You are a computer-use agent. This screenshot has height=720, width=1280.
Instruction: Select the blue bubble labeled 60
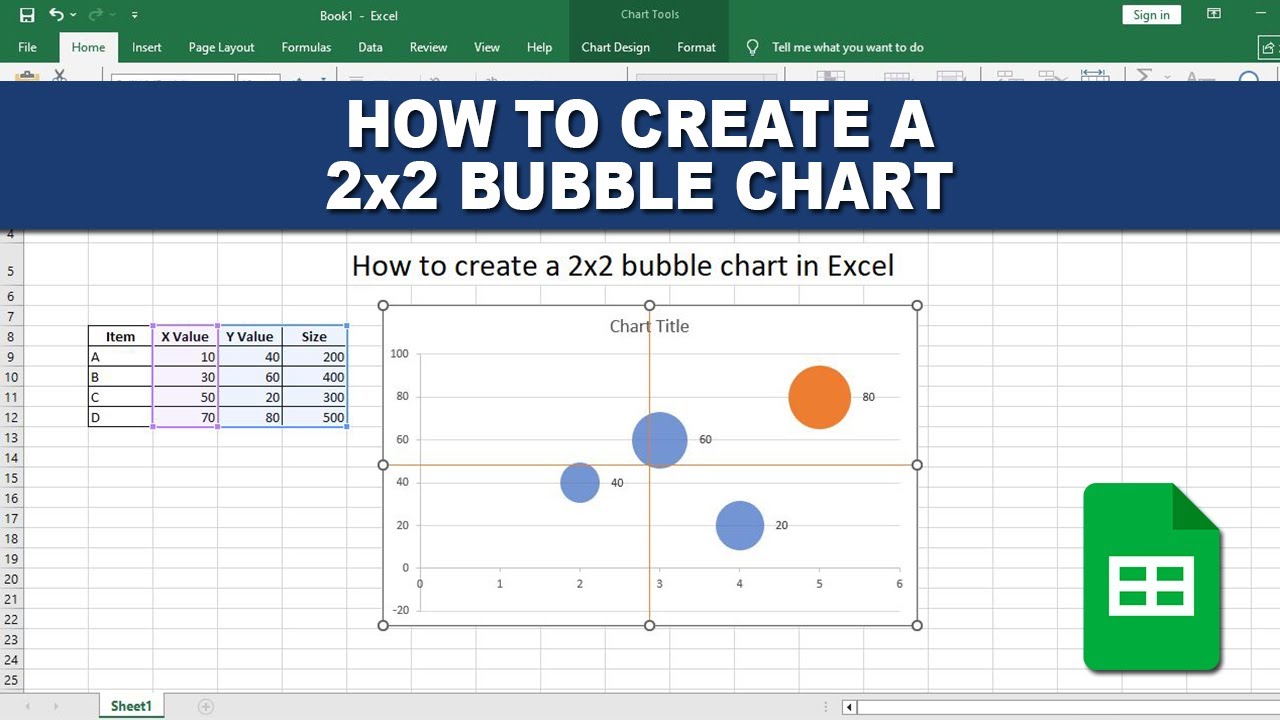tap(660, 440)
